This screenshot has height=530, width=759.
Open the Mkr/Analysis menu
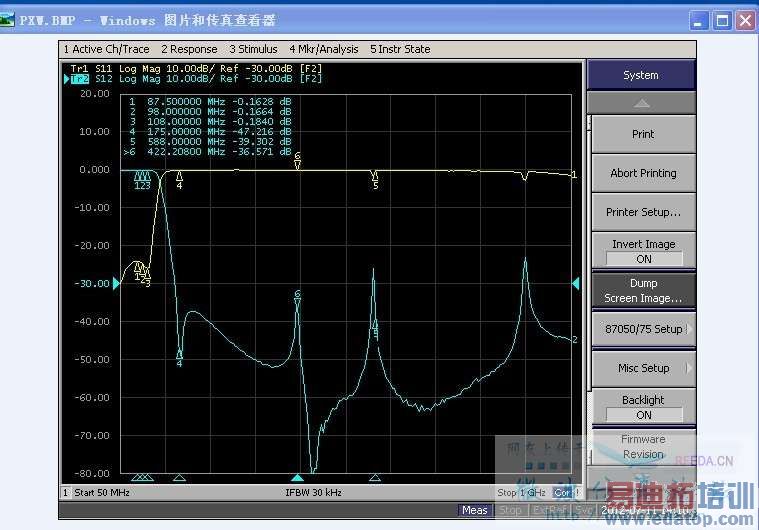[x=324, y=49]
